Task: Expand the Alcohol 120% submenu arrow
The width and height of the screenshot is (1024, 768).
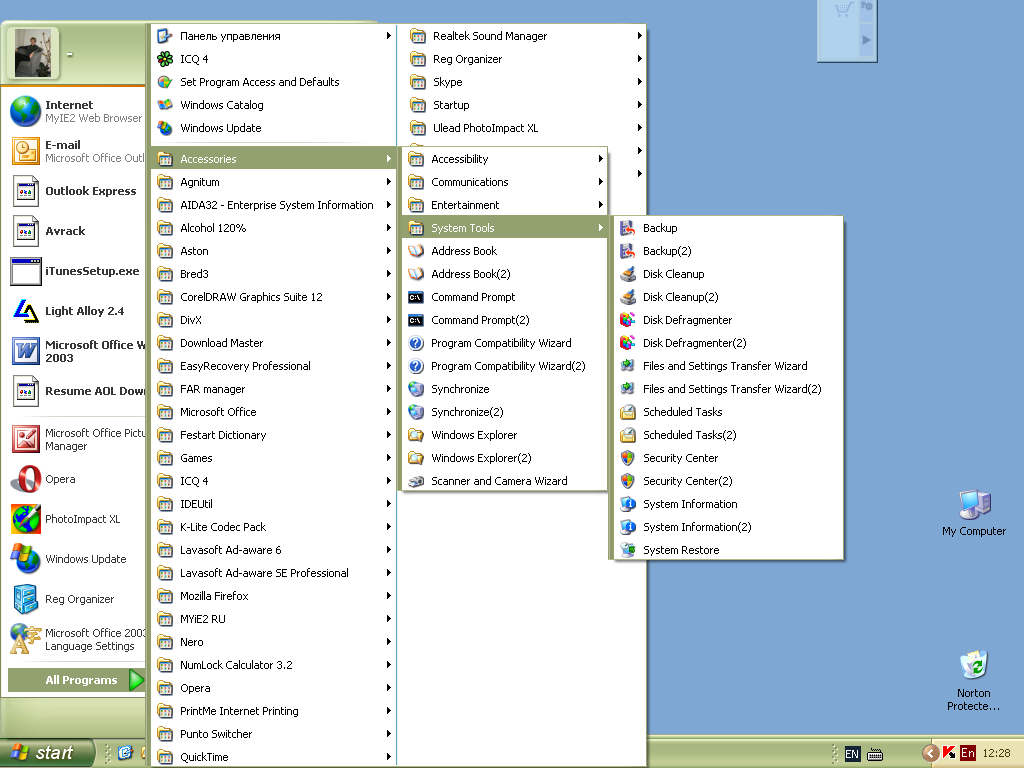Action: pyautogui.click(x=389, y=228)
